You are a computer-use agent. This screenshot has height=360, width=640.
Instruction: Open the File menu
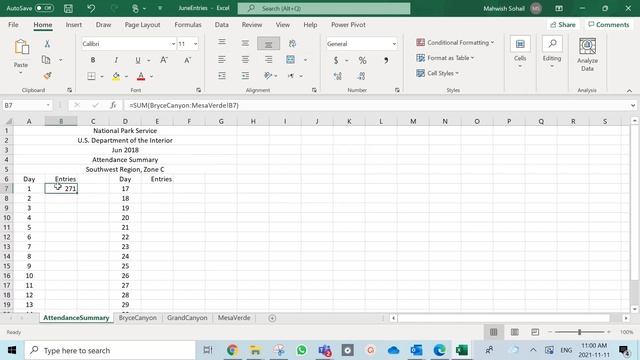[13, 24]
